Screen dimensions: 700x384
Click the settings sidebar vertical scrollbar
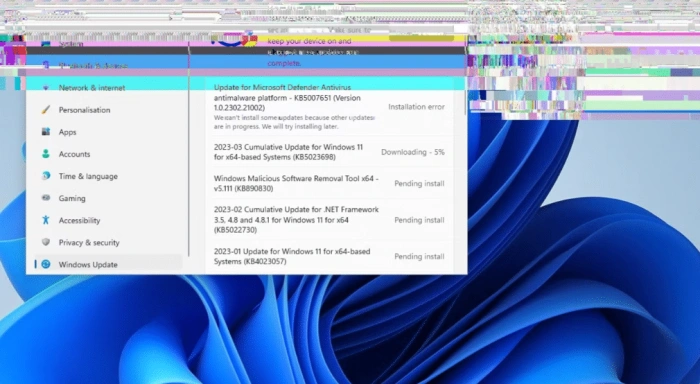tap(189, 150)
